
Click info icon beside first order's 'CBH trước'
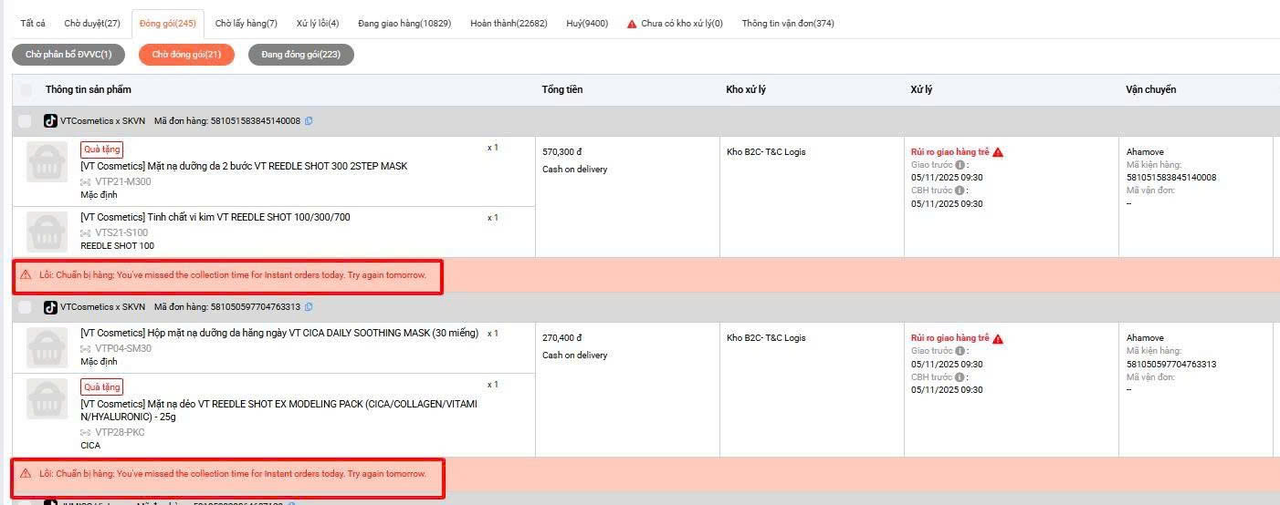pyautogui.click(x=960, y=191)
